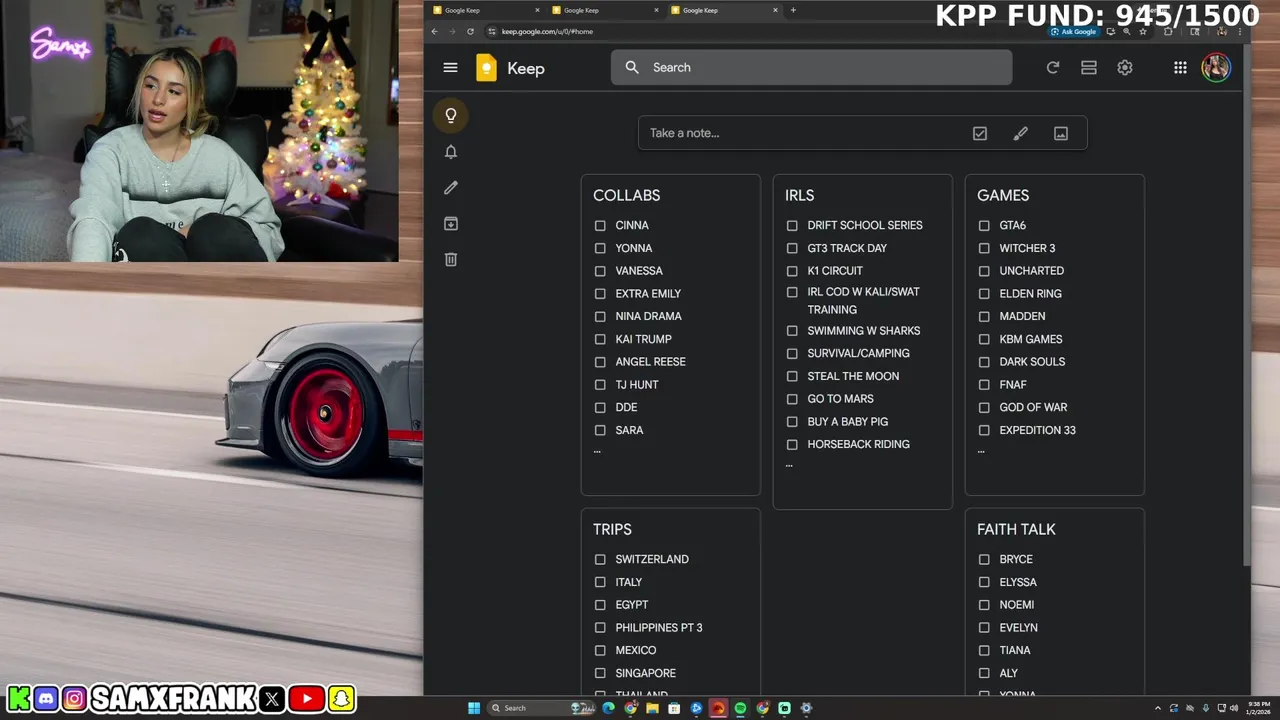Check the SWIMMING W SHARKS checkbox
The image size is (1280, 720).
coord(792,331)
